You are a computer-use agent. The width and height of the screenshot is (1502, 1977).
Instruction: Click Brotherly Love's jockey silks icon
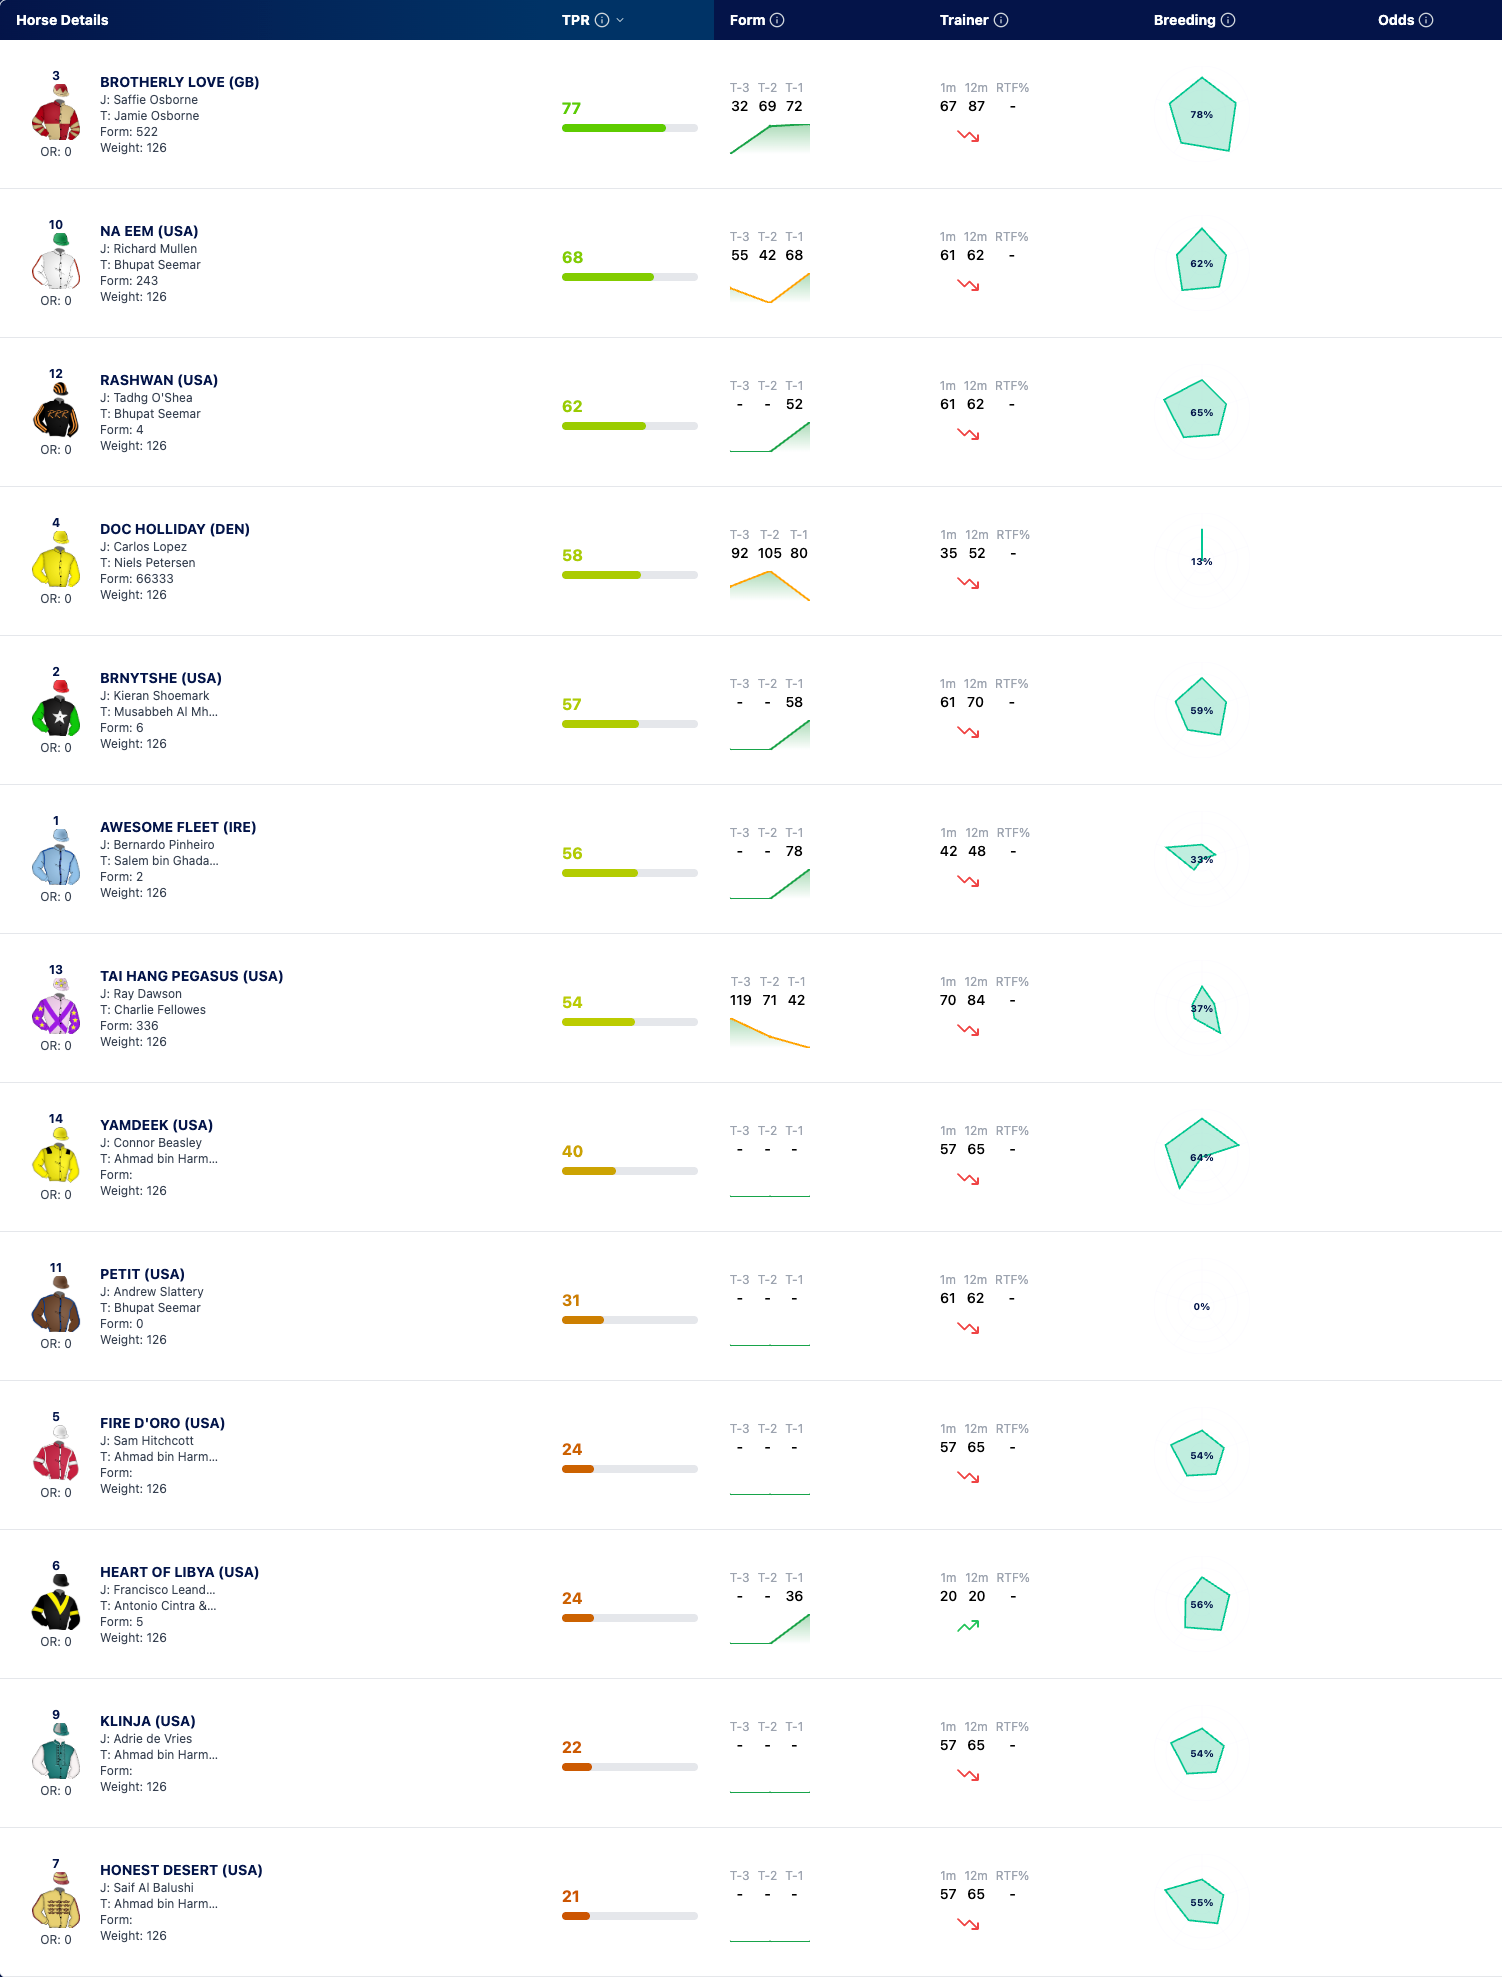click(56, 113)
